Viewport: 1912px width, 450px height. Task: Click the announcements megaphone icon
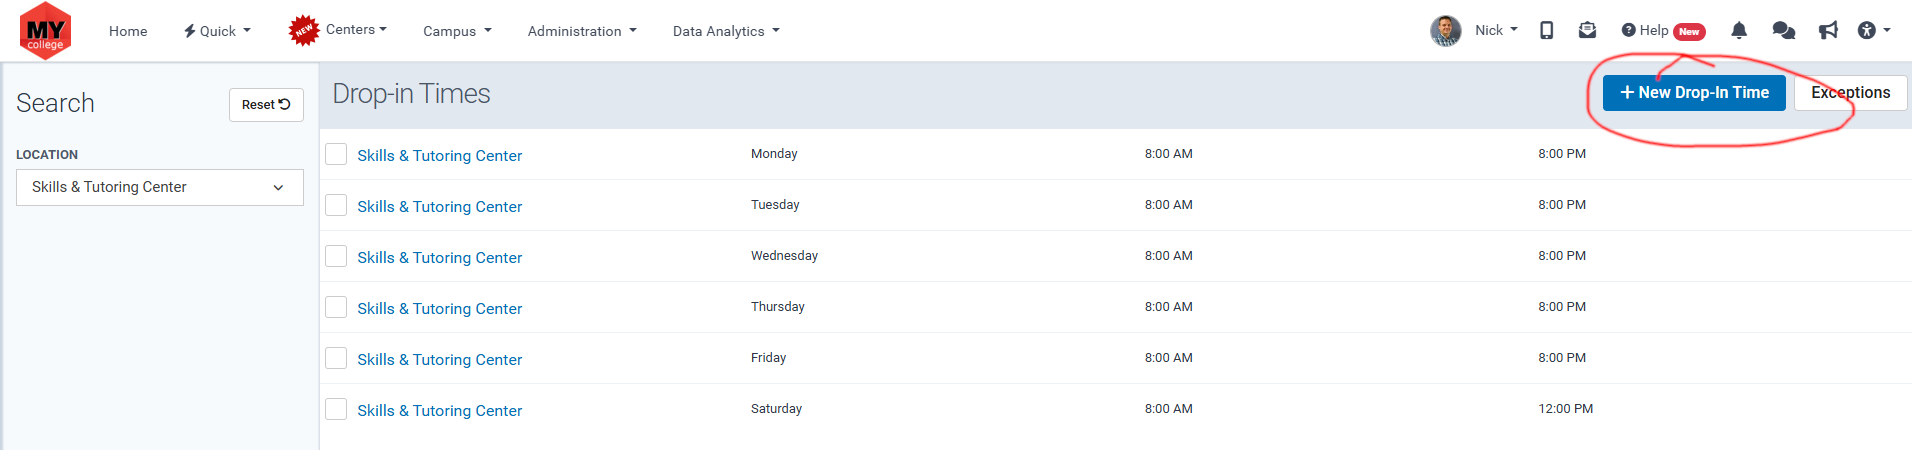(x=1828, y=31)
